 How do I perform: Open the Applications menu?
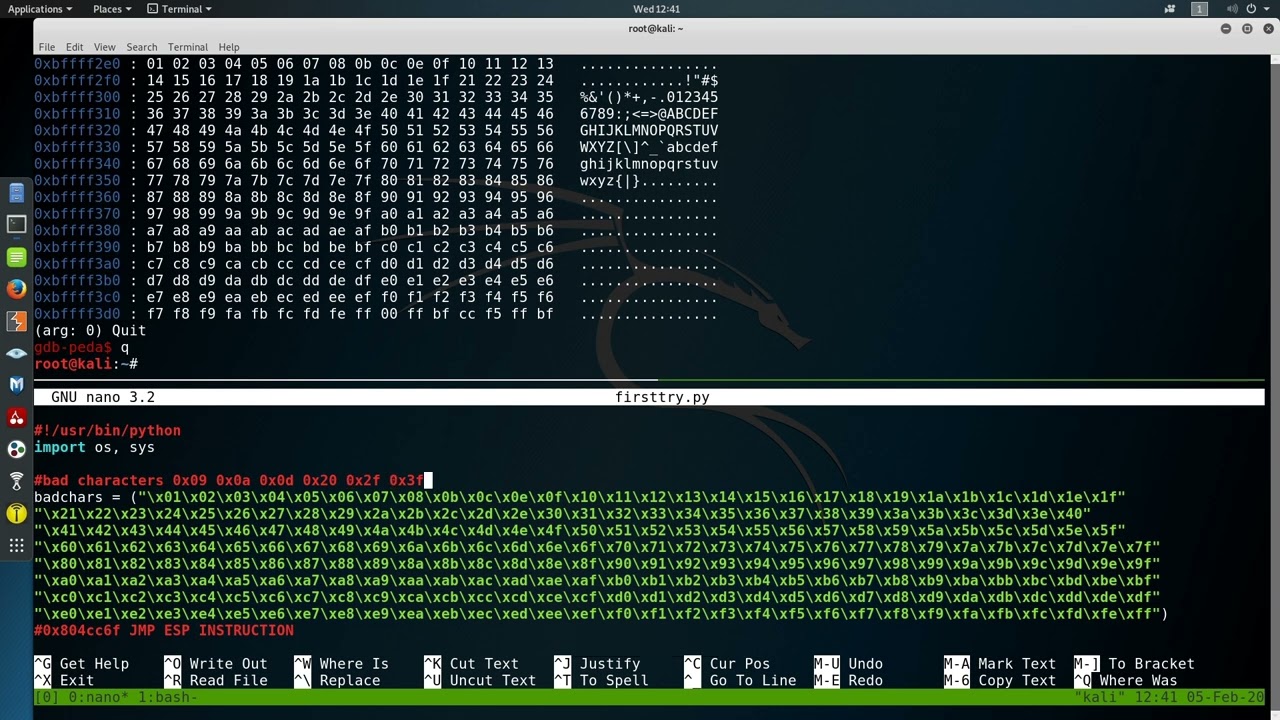coord(39,9)
